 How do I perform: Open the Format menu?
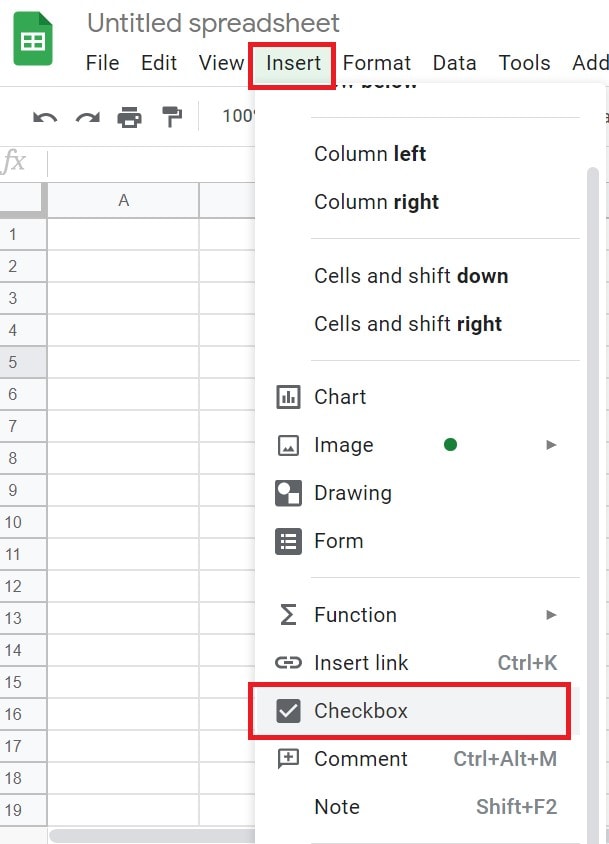click(377, 63)
